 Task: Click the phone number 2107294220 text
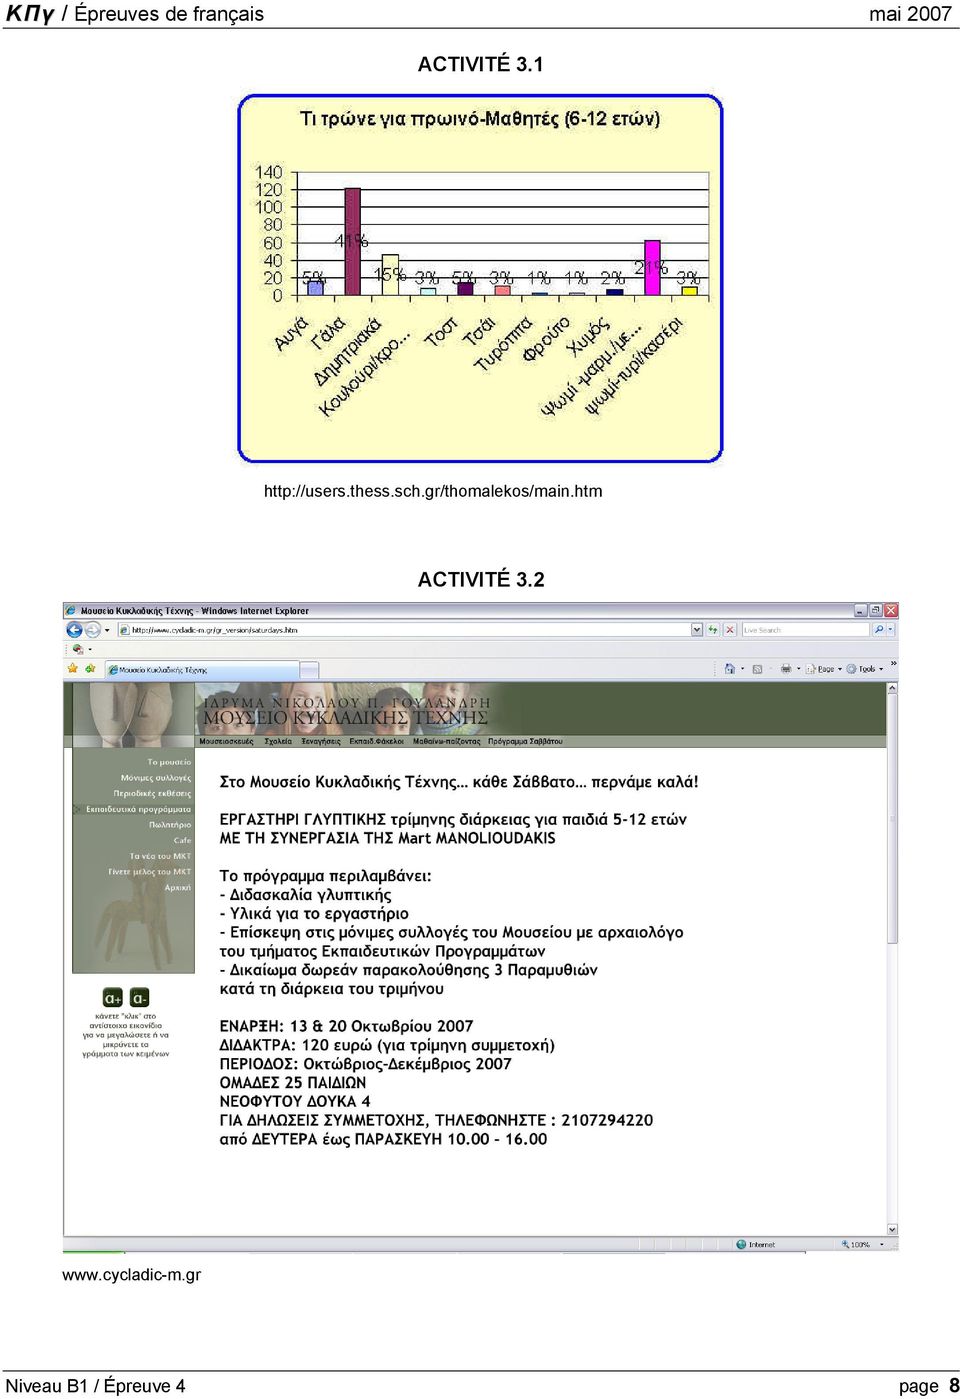pos(607,1120)
